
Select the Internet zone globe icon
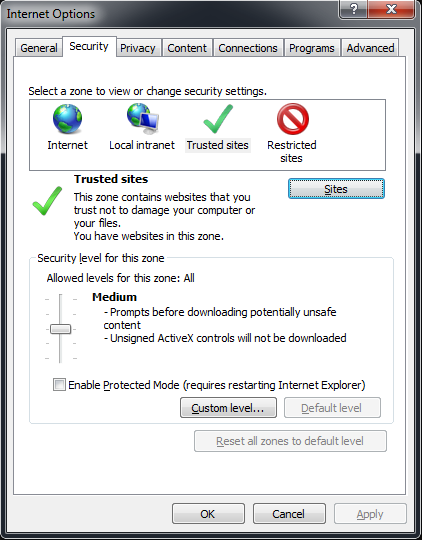[x=68, y=119]
